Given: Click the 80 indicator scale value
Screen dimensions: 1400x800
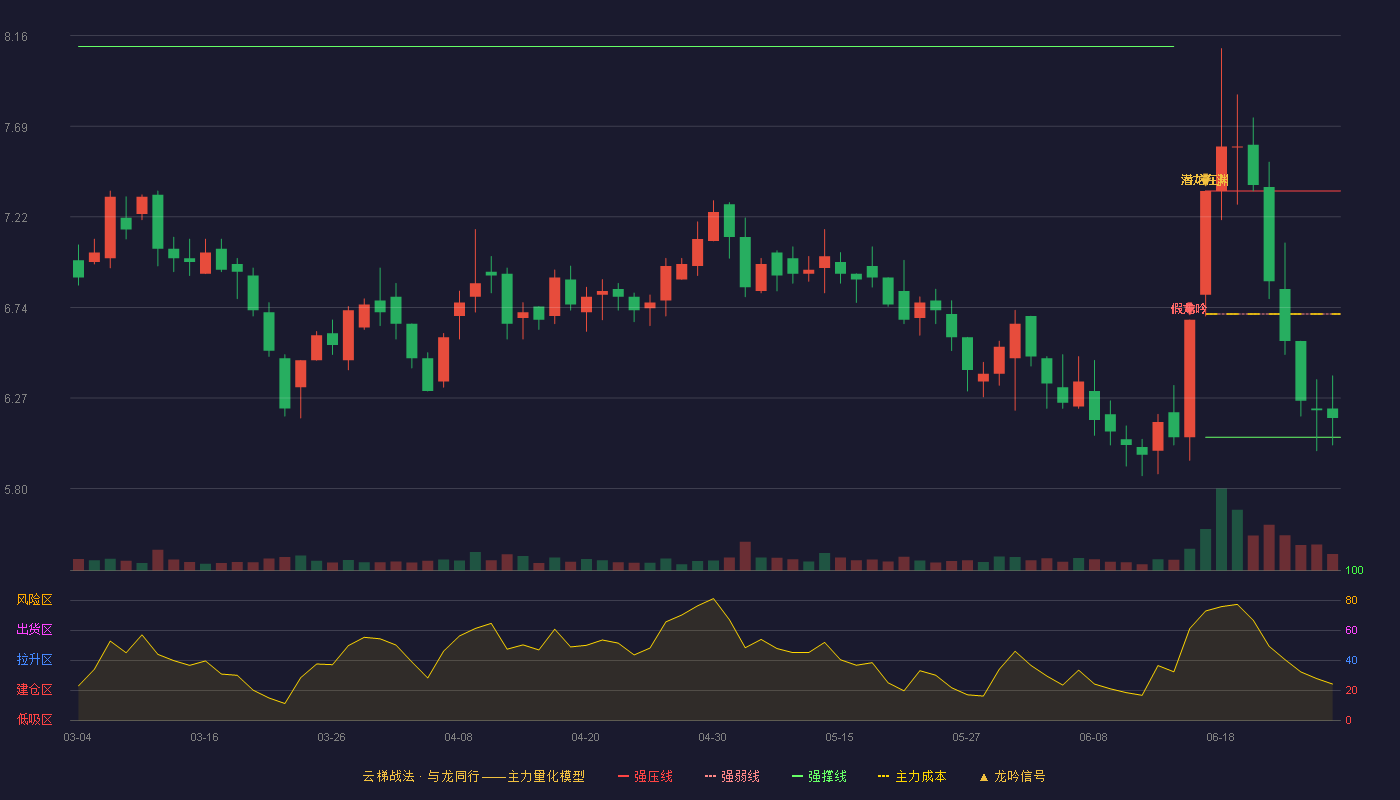Looking at the screenshot, I should (x=1351, y=600).
